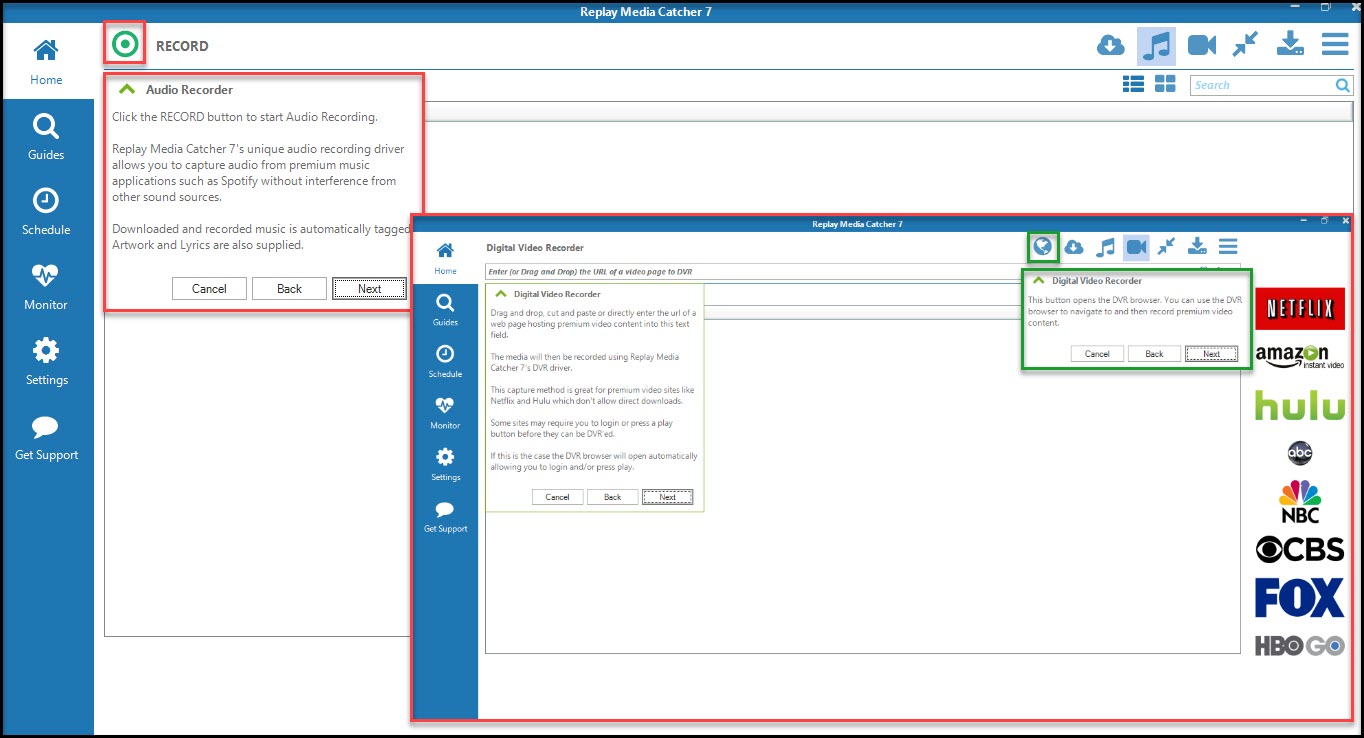Screen dimensions: 1364x738
Task: Select the CBS logo
Action: pos(1300,549)
